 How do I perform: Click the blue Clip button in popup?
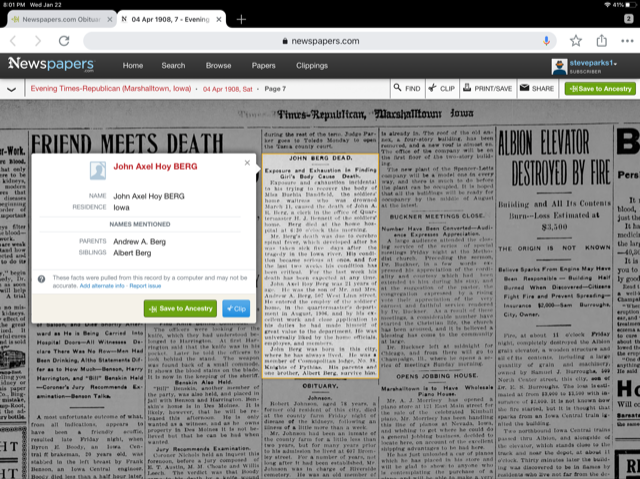click(236, 308)
